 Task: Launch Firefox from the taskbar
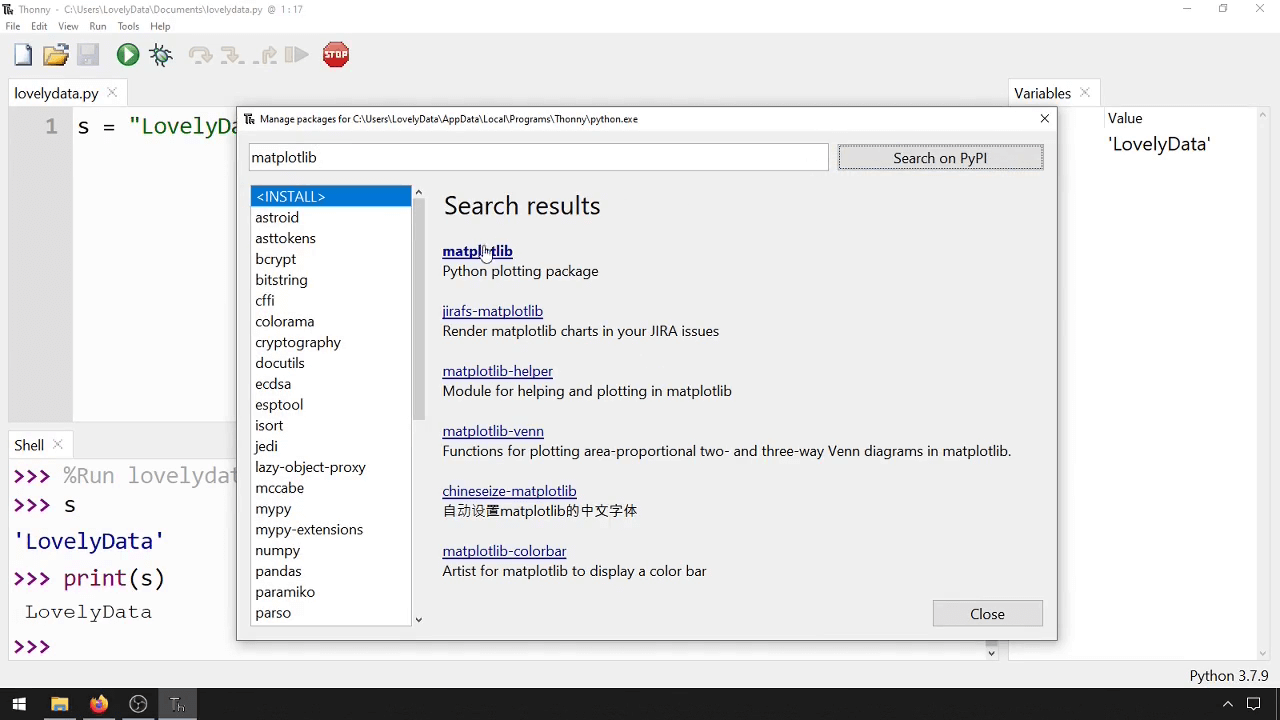click(98, 704)
